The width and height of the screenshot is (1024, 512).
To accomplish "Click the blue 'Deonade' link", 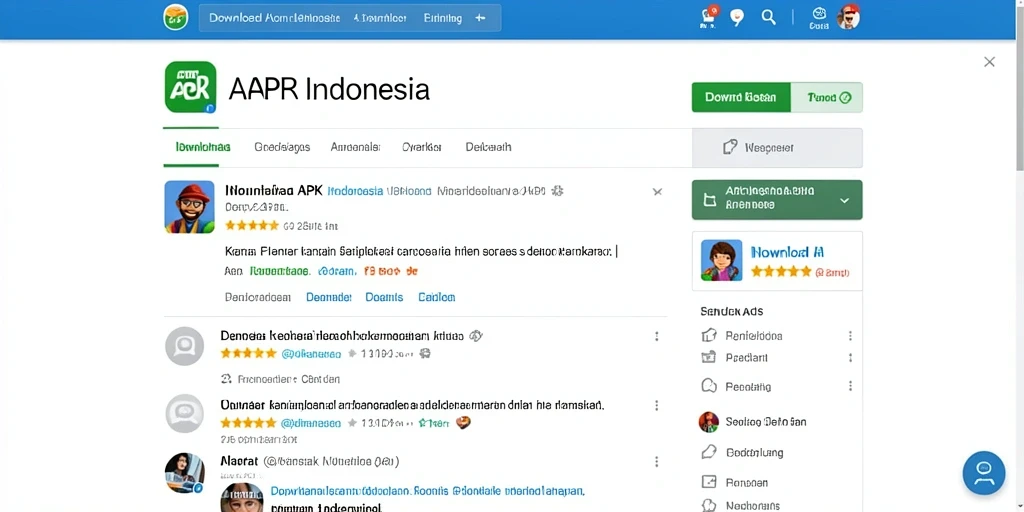I will pos(328,297).
